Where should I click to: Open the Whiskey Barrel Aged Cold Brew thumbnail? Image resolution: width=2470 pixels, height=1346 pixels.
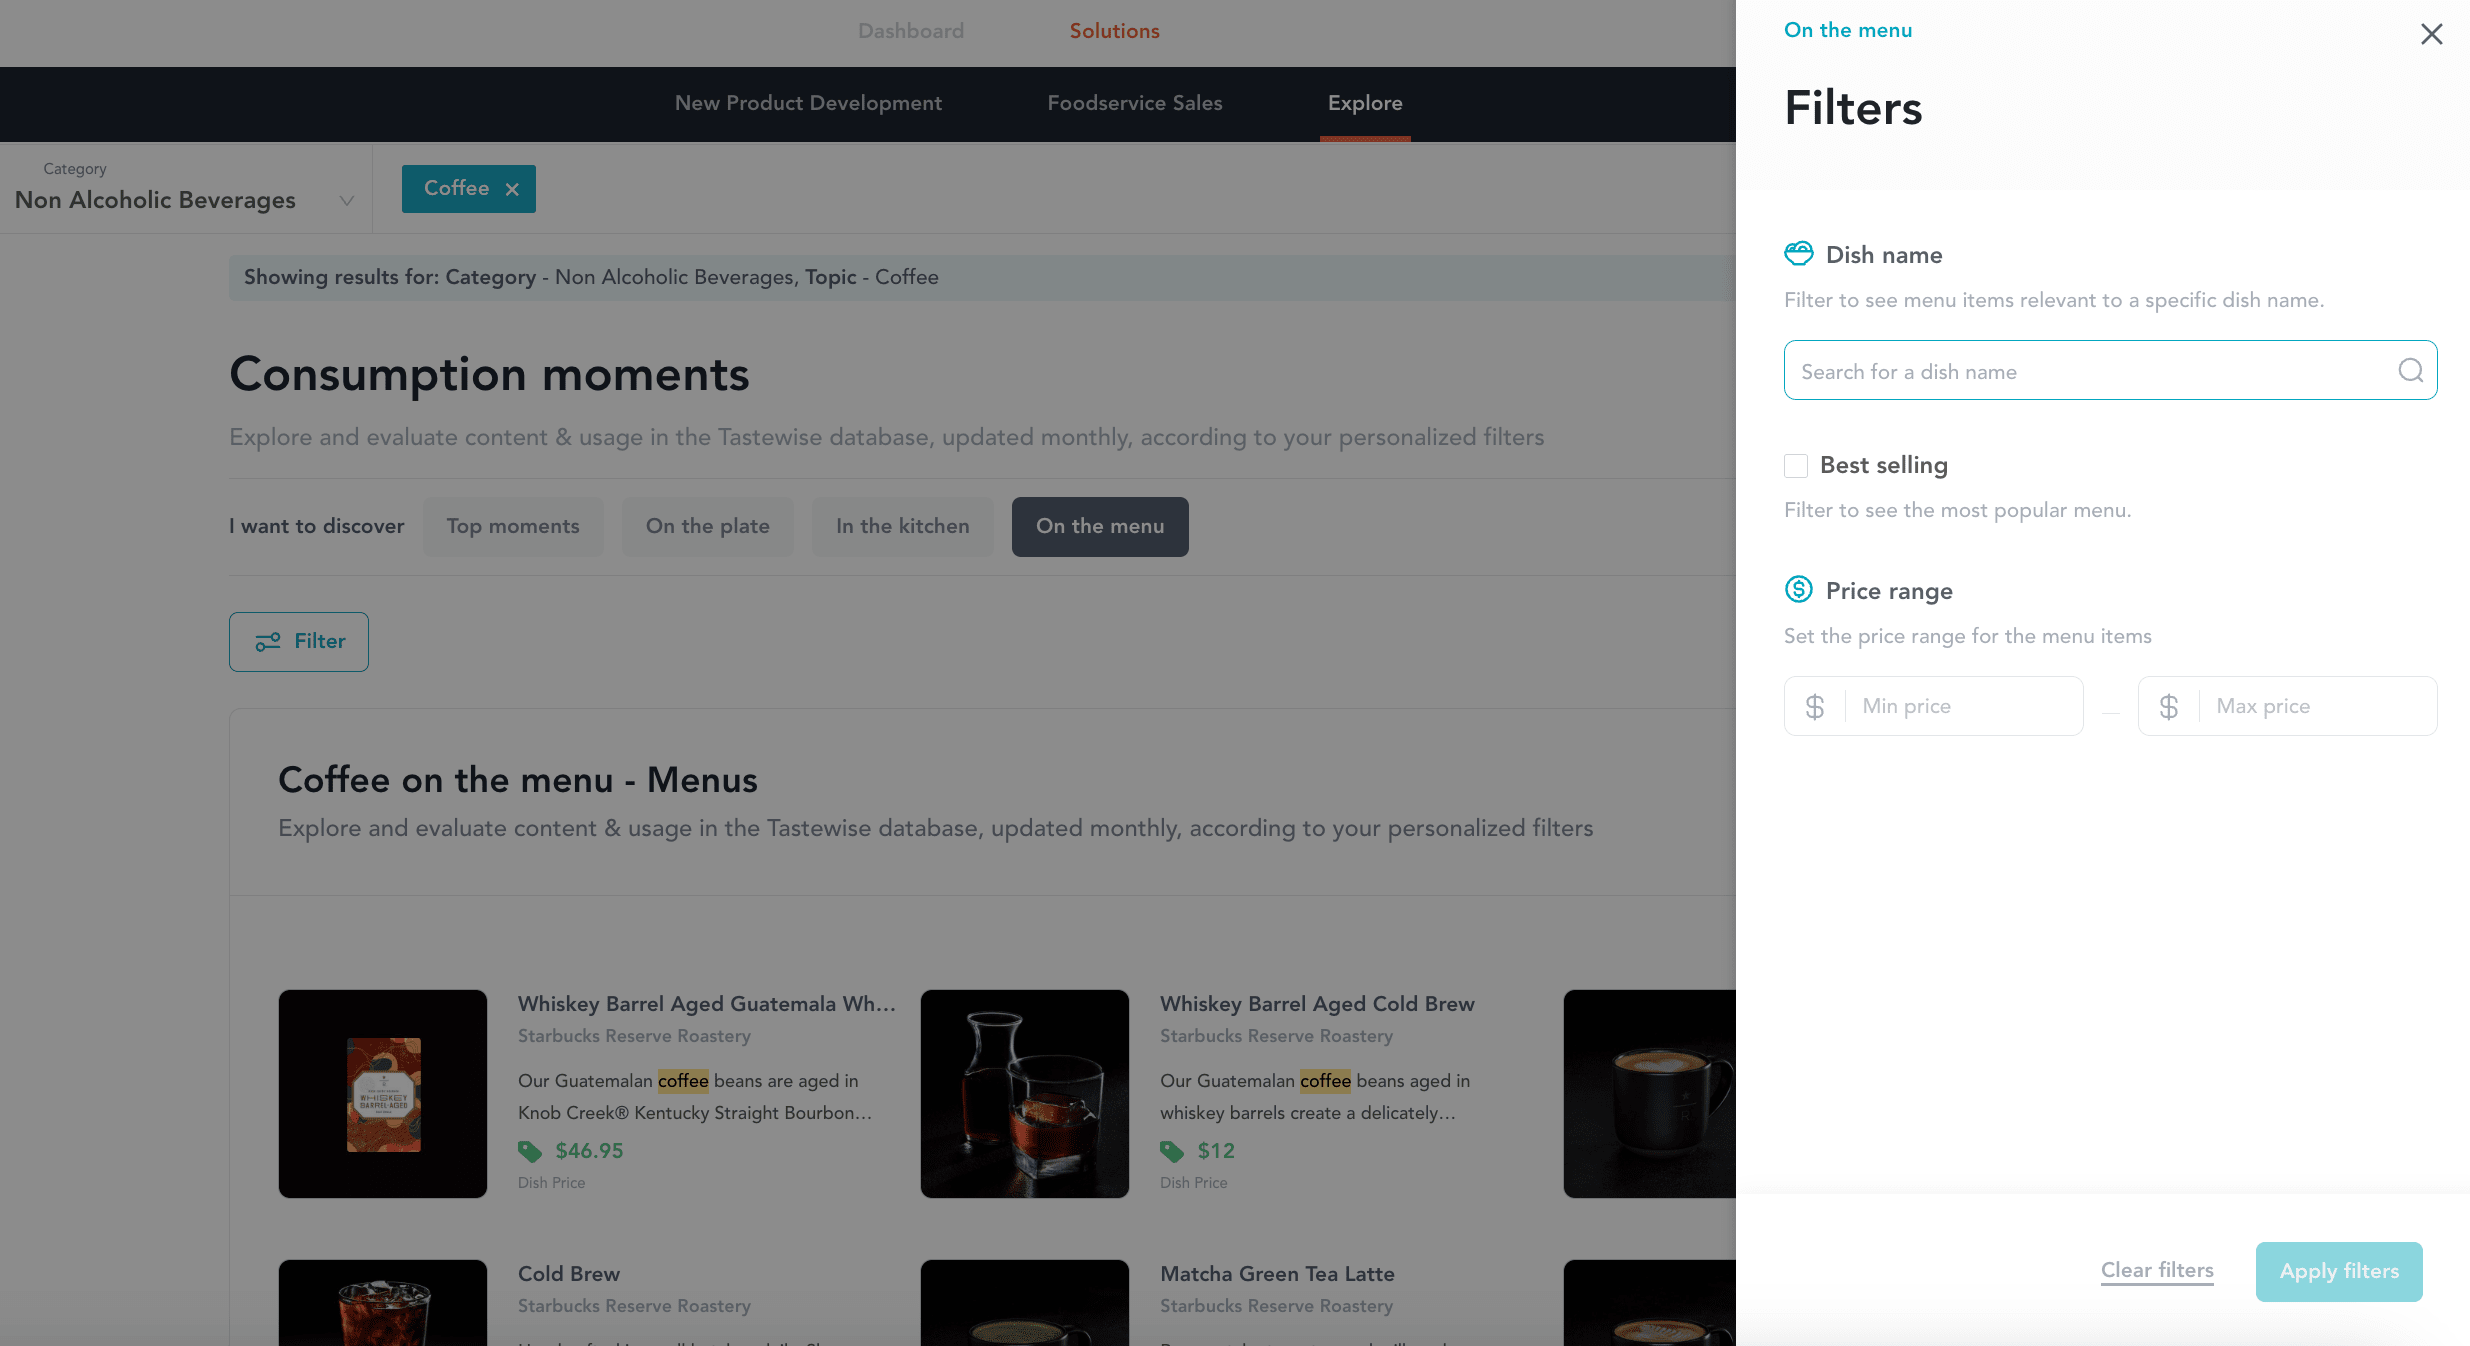[x=1025, y=1094]
